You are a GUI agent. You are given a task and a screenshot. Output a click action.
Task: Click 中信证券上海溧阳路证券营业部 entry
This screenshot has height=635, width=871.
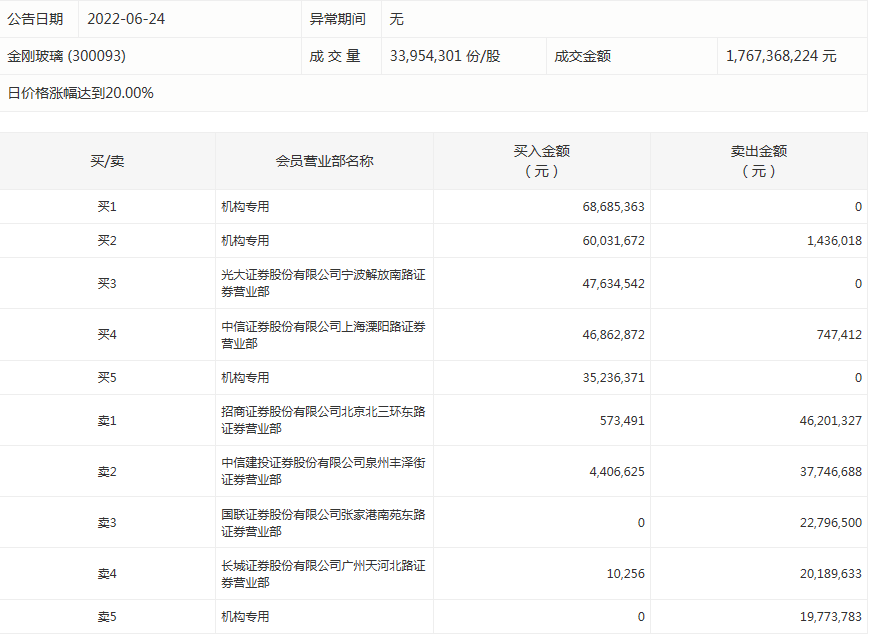tap(322, 335)
